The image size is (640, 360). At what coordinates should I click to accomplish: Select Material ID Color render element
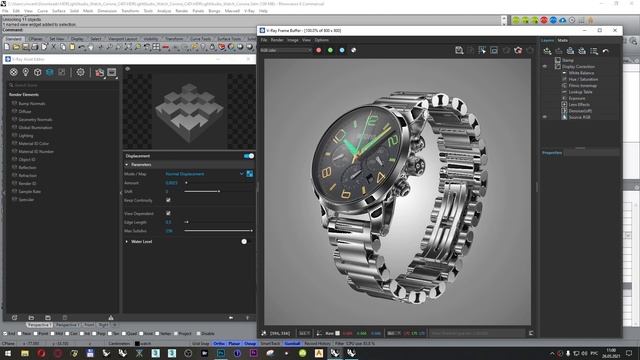pyautogui.click(x=33, y=144)
